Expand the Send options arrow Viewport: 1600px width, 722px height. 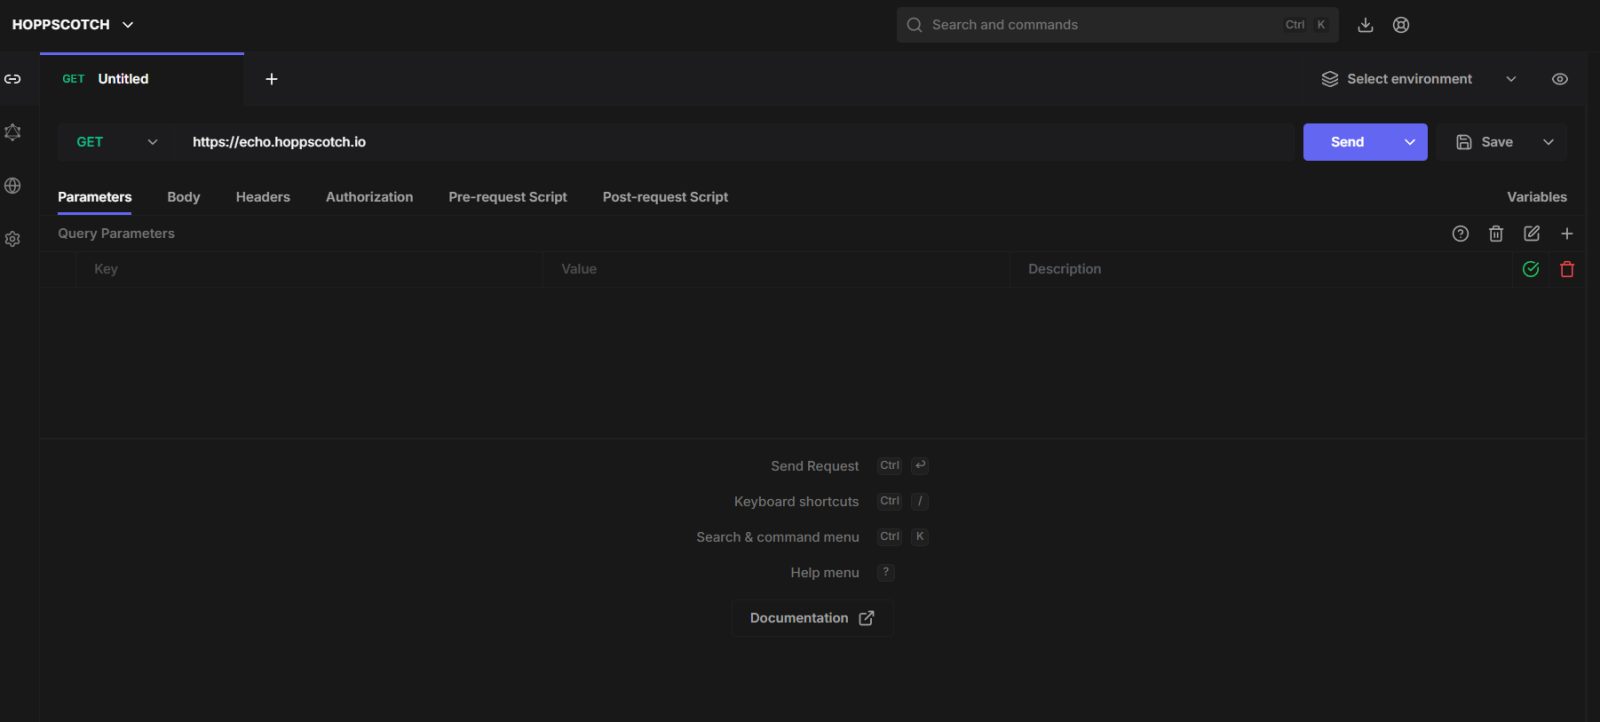1410,142
